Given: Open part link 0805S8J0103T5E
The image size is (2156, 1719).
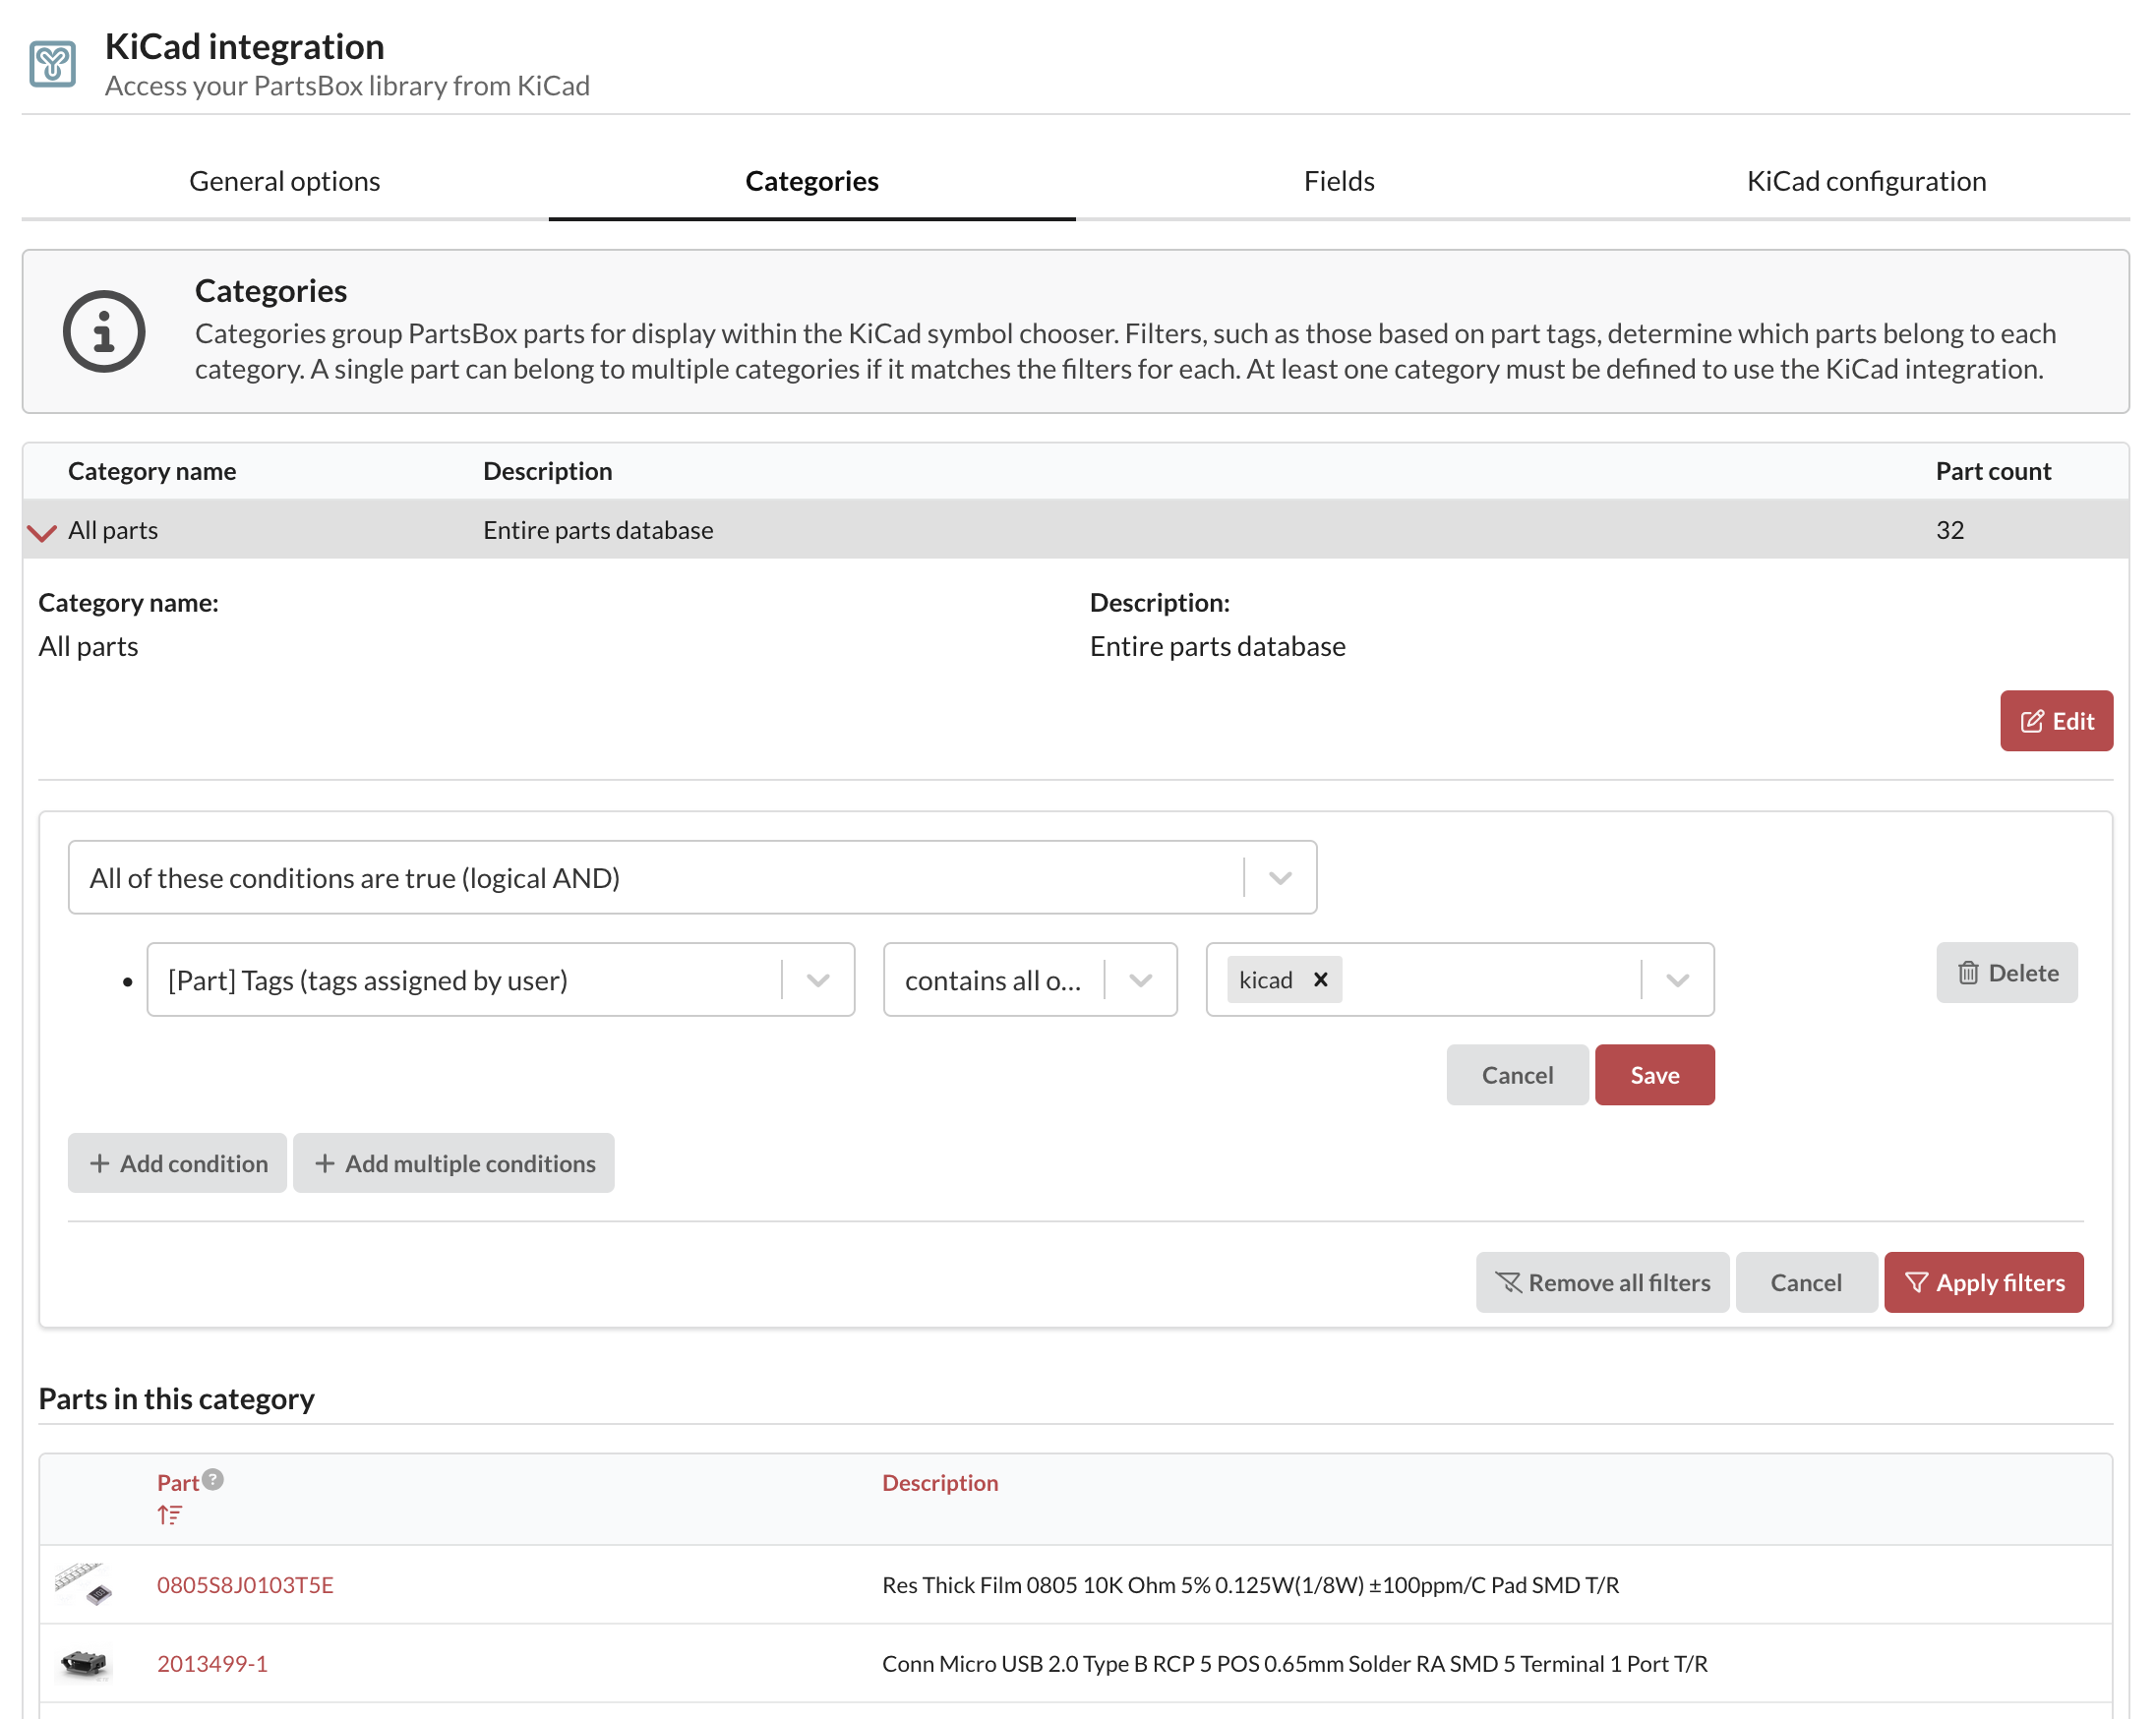Looking at the screenshot, I should point(245,1585).
